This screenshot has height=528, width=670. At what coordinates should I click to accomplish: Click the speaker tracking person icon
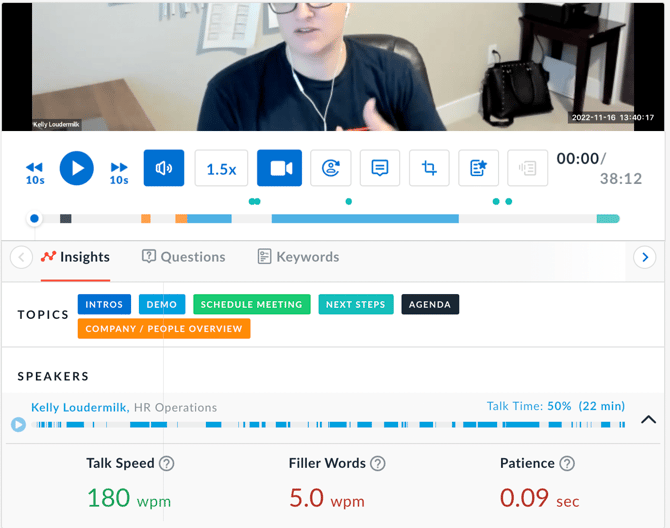[x=331, y=169]
